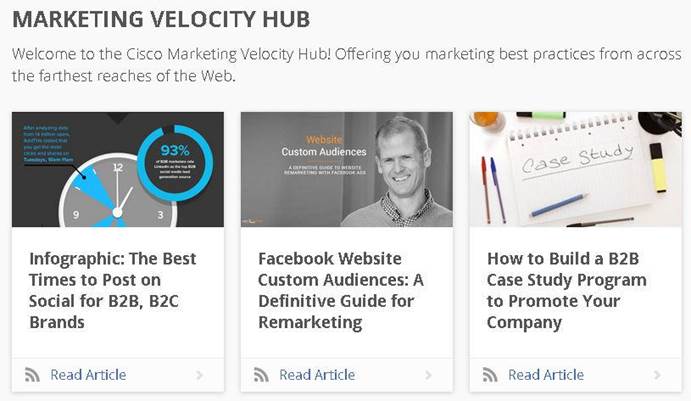
Task: Click arrow chevron on the Case Study card
Action: [658, 375]
